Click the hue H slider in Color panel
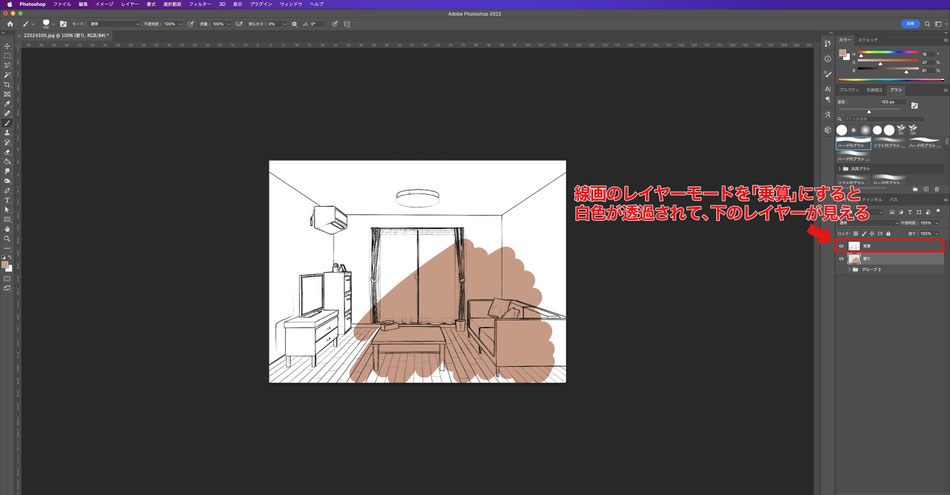Viewport: 950px width, 495px height. pos(888,53)
